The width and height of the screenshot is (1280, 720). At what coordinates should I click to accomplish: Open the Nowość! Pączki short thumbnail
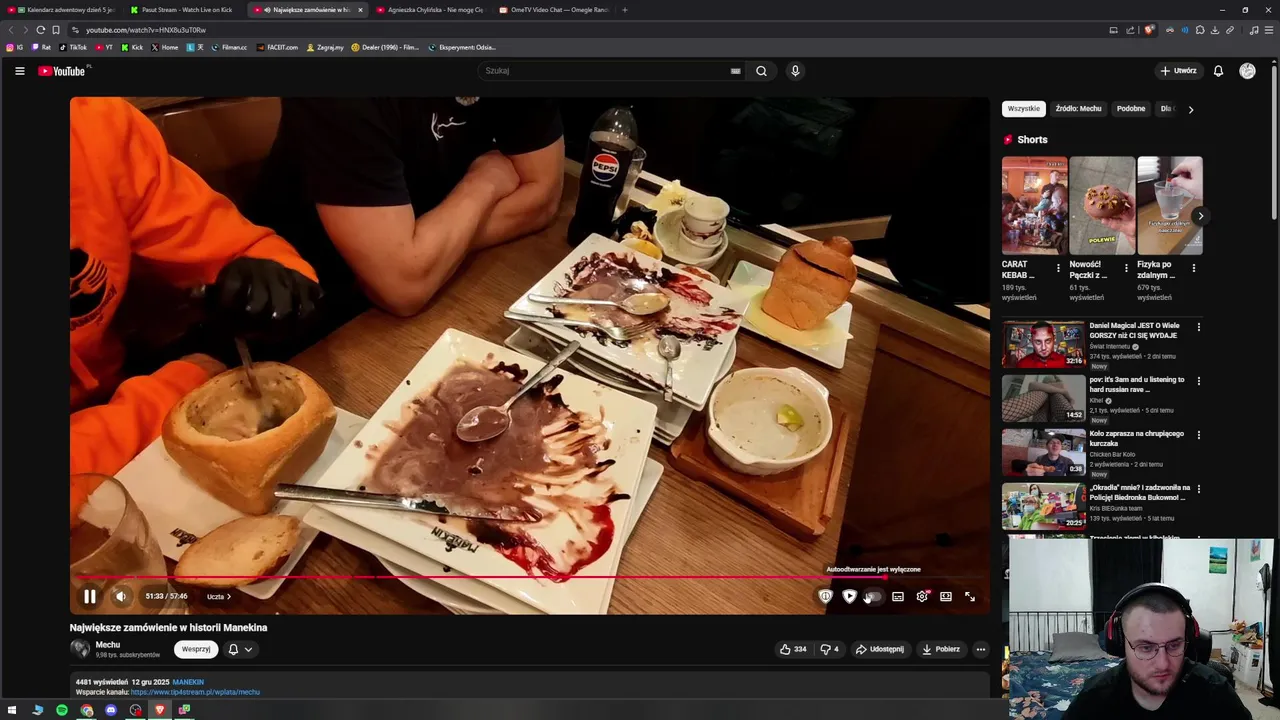point(1102,205)
